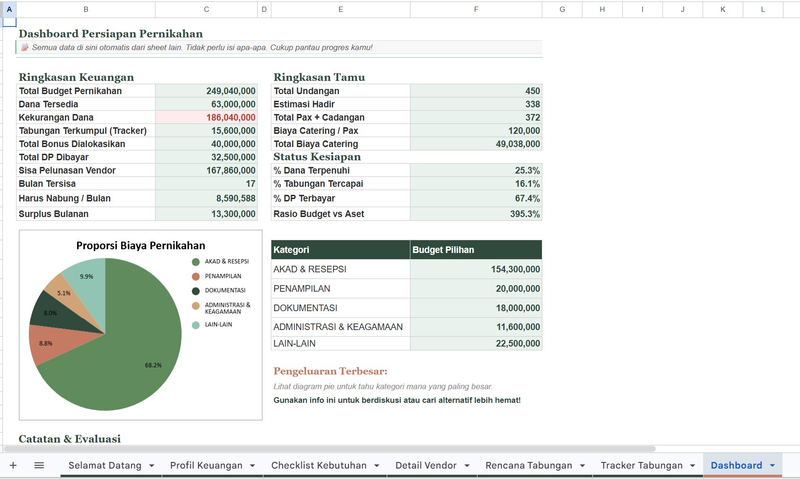Expand Rencana Tabungan tab dropdown arrow
Image resolution: width=800 pixels, height=479 pixels.
[582, 466]
